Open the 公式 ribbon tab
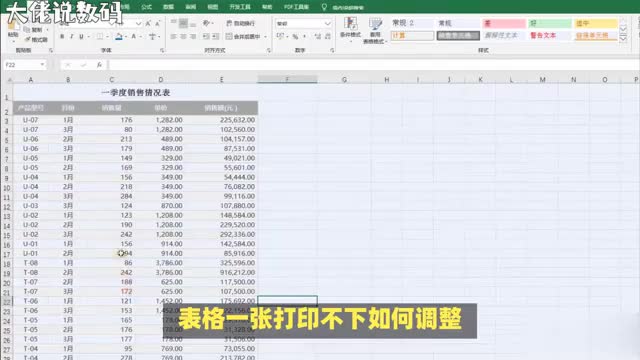The image size is (640, 360). pyautogui.click(x=147, y=7)
